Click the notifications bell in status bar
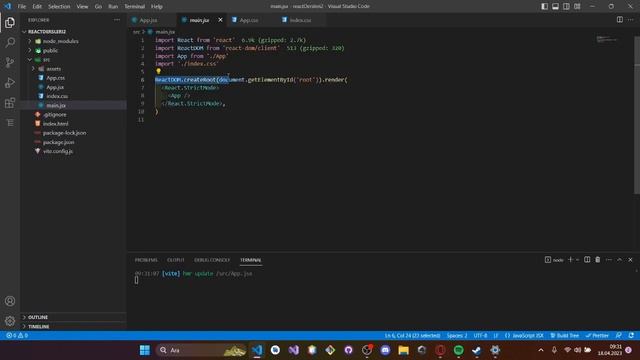The width and height of the screenshot is (640, 360). [631, 336]
